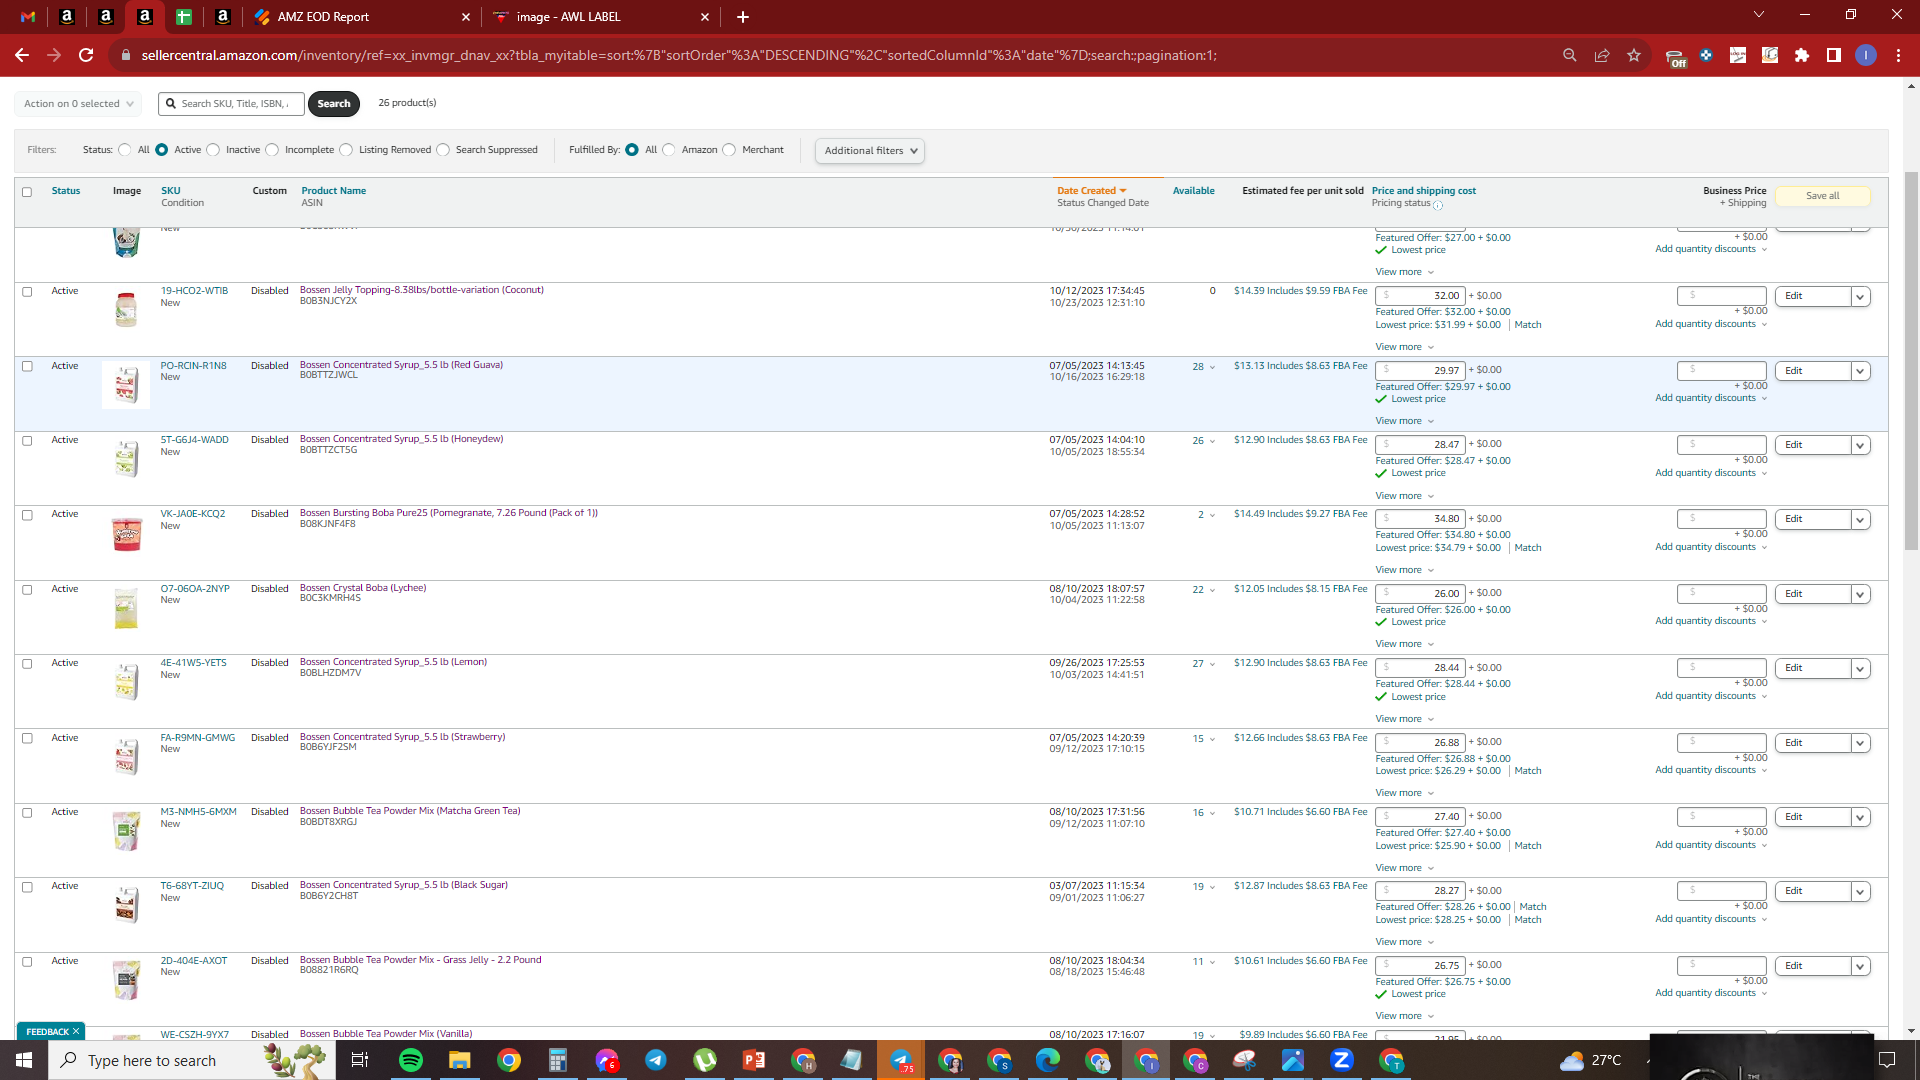
Task: Bookmark this page with the star
Action: tap(1634, 55)
